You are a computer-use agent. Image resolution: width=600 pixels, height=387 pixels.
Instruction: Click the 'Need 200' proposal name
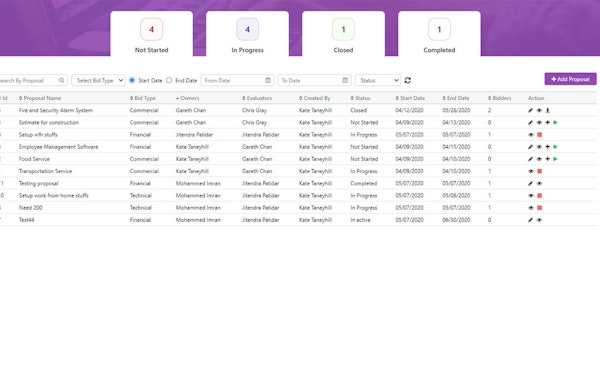point(31,208)
